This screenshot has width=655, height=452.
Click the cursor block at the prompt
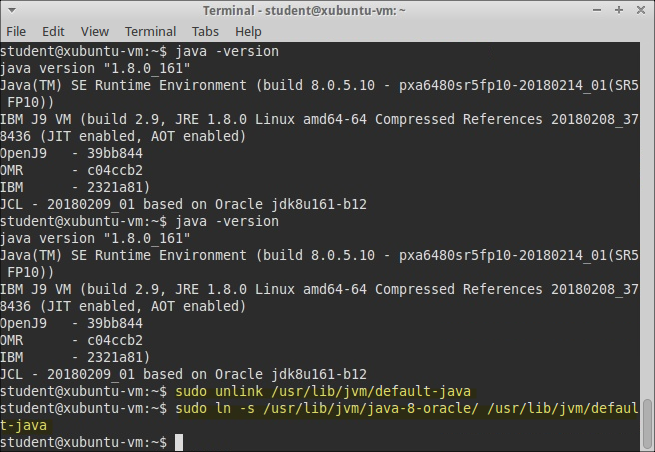pos(179,442)
